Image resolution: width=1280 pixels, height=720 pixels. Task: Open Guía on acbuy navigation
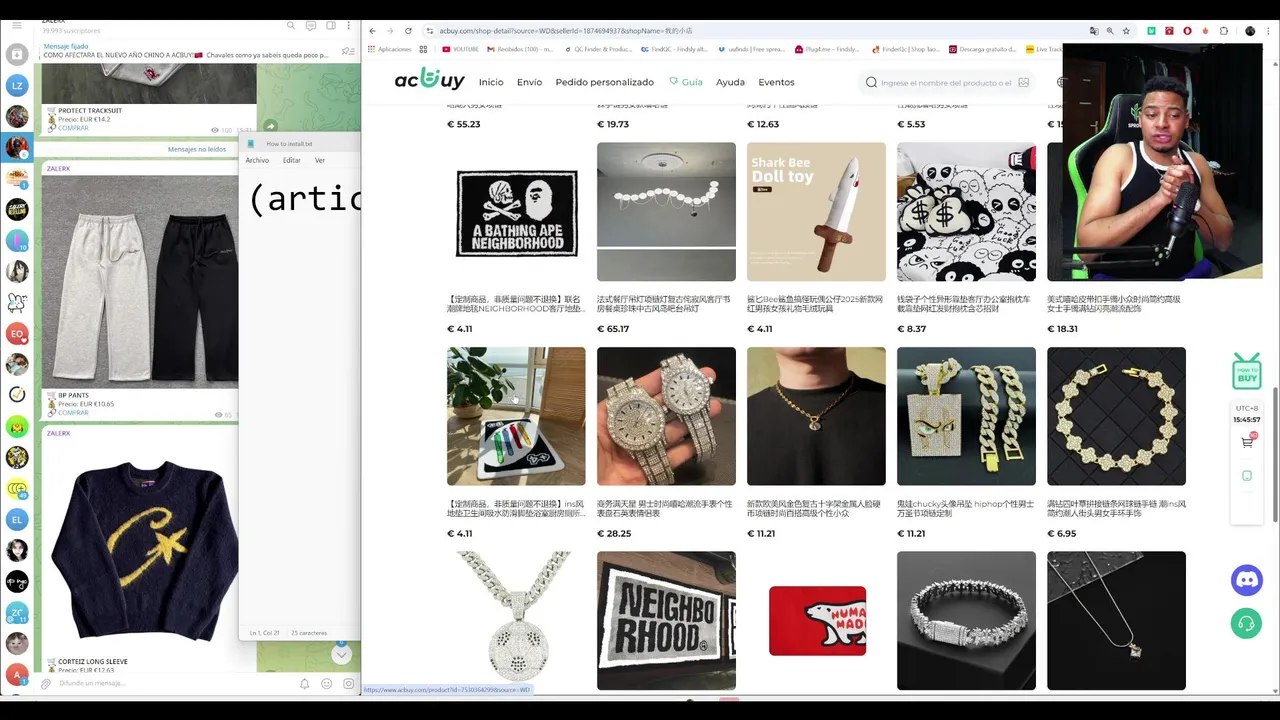click(x=686, y=82)
